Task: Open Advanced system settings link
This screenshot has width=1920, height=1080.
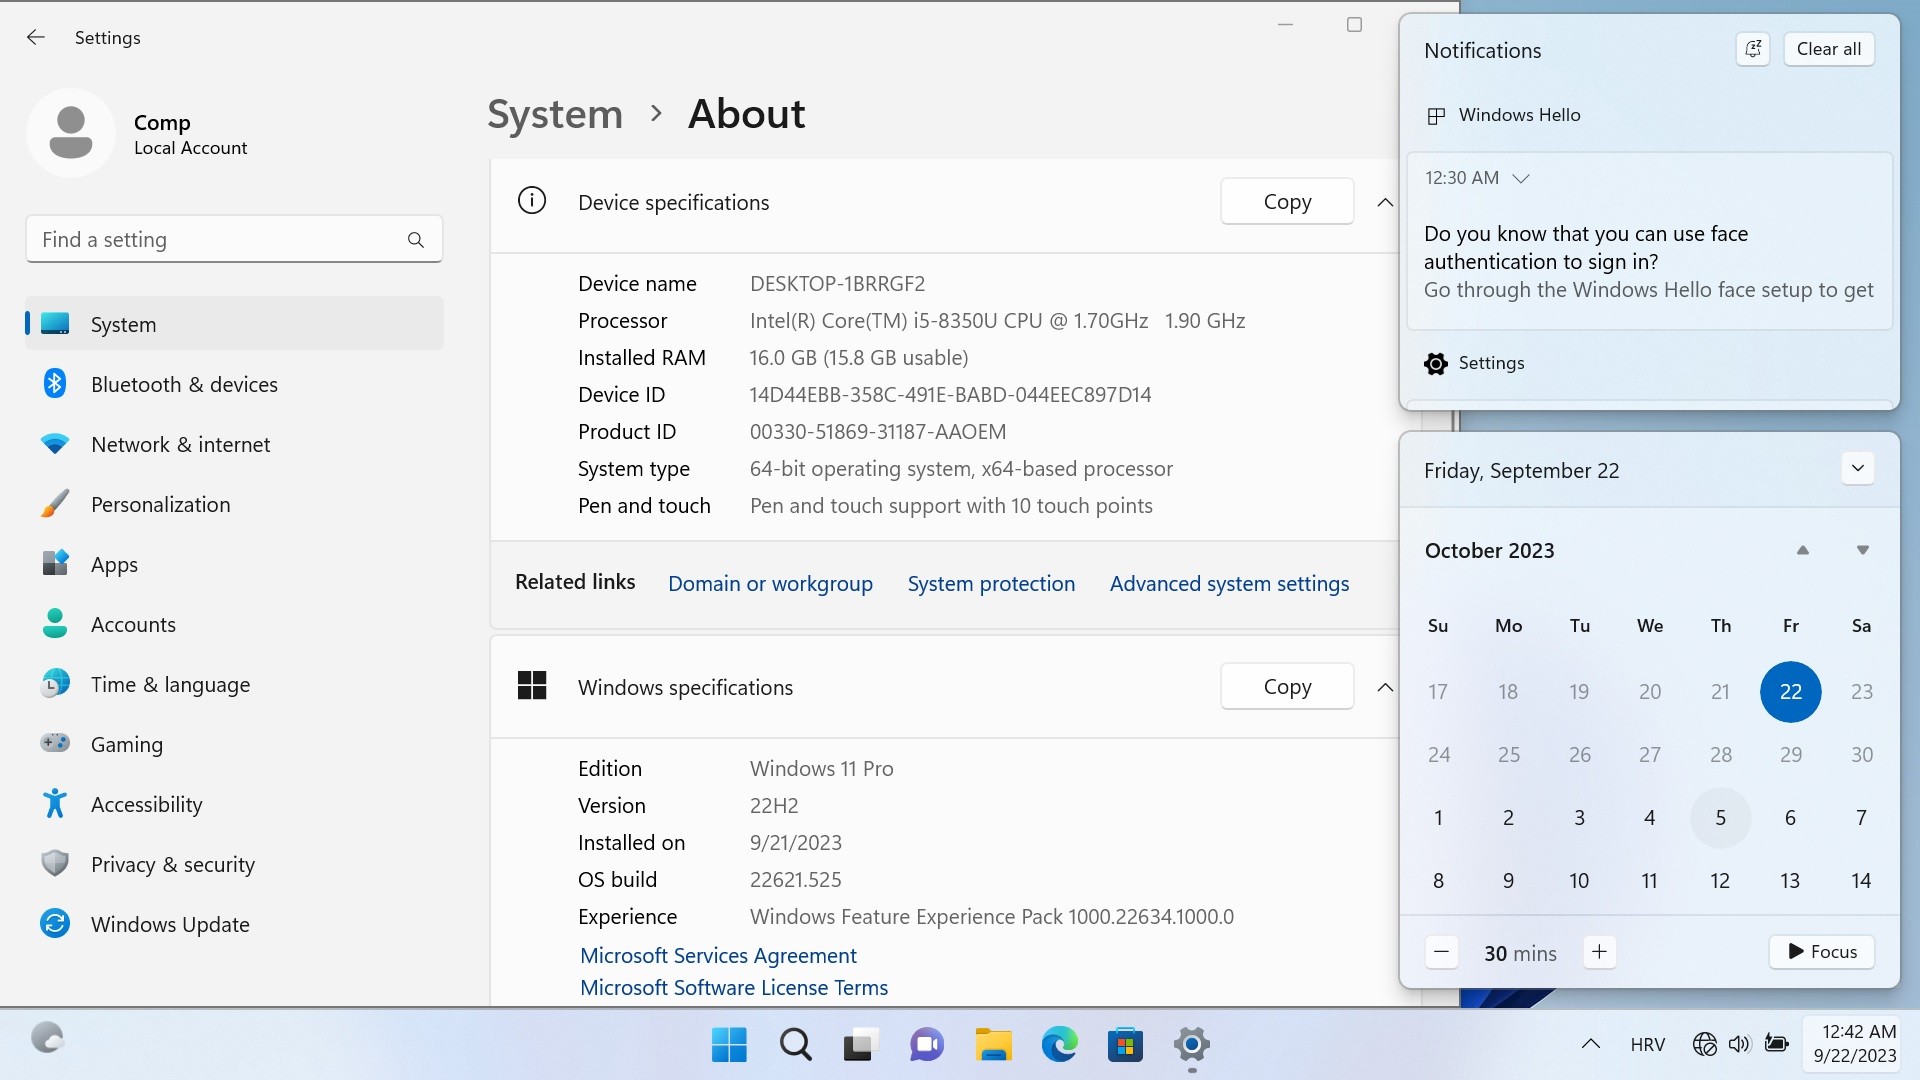Action: pos(1229,583)
